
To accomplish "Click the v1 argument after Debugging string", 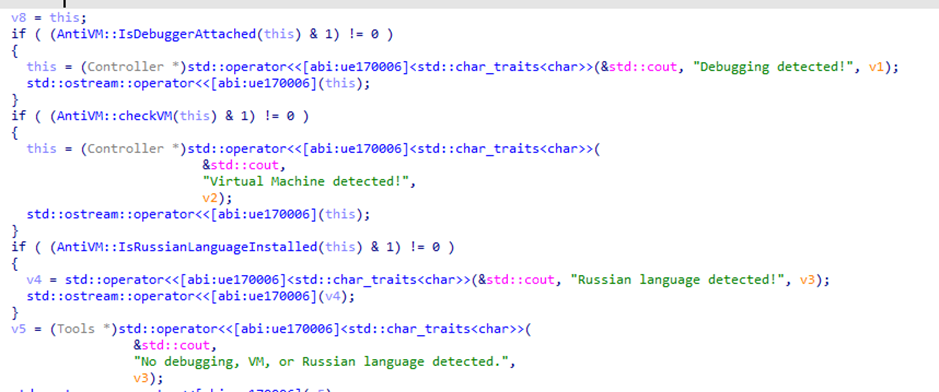I will tap(876, 67).
